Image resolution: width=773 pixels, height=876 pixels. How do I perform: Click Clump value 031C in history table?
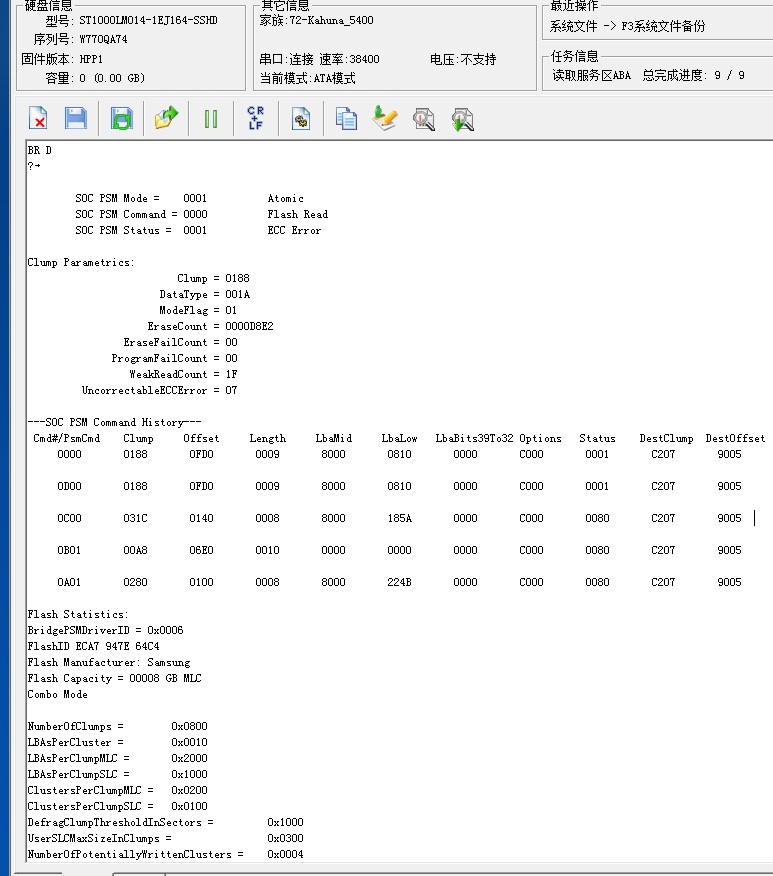click(x=135, y=518)
